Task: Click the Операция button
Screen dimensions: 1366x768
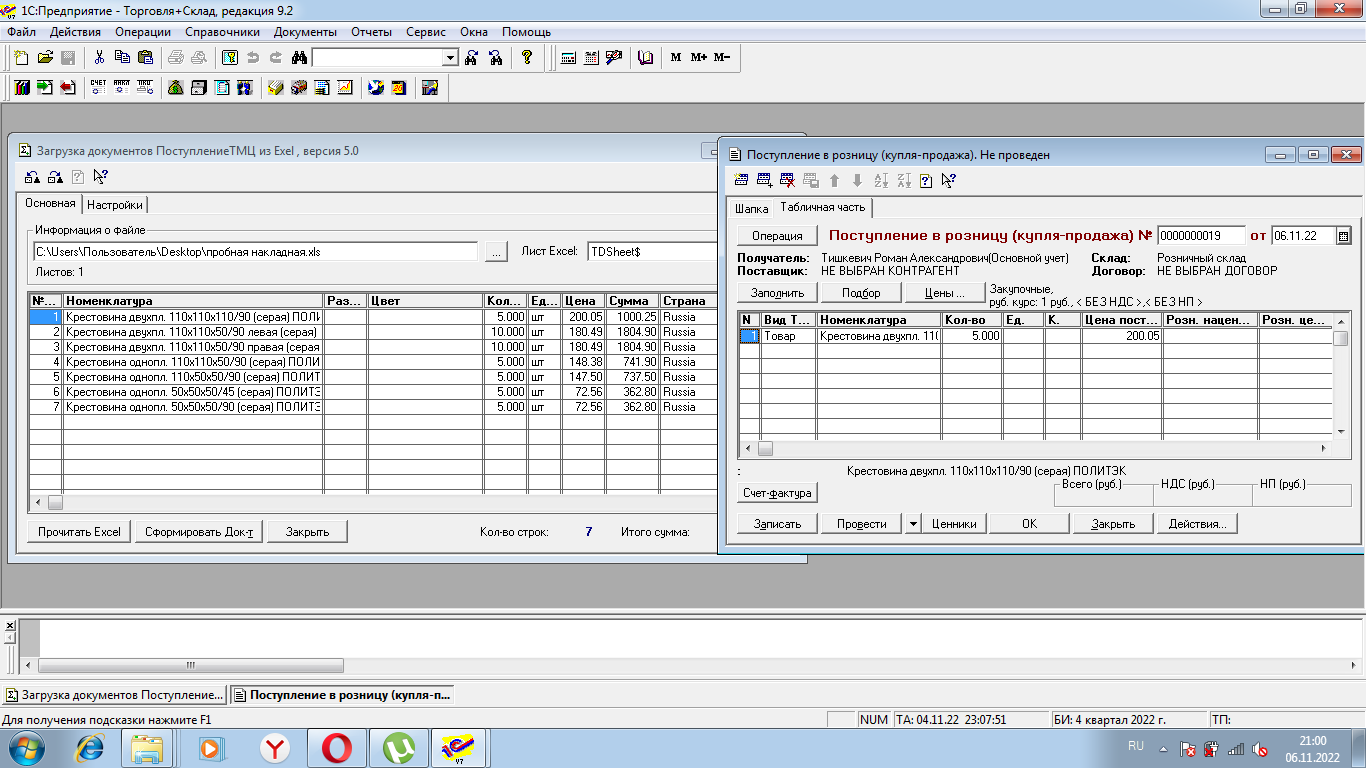Action: [777, 236]
